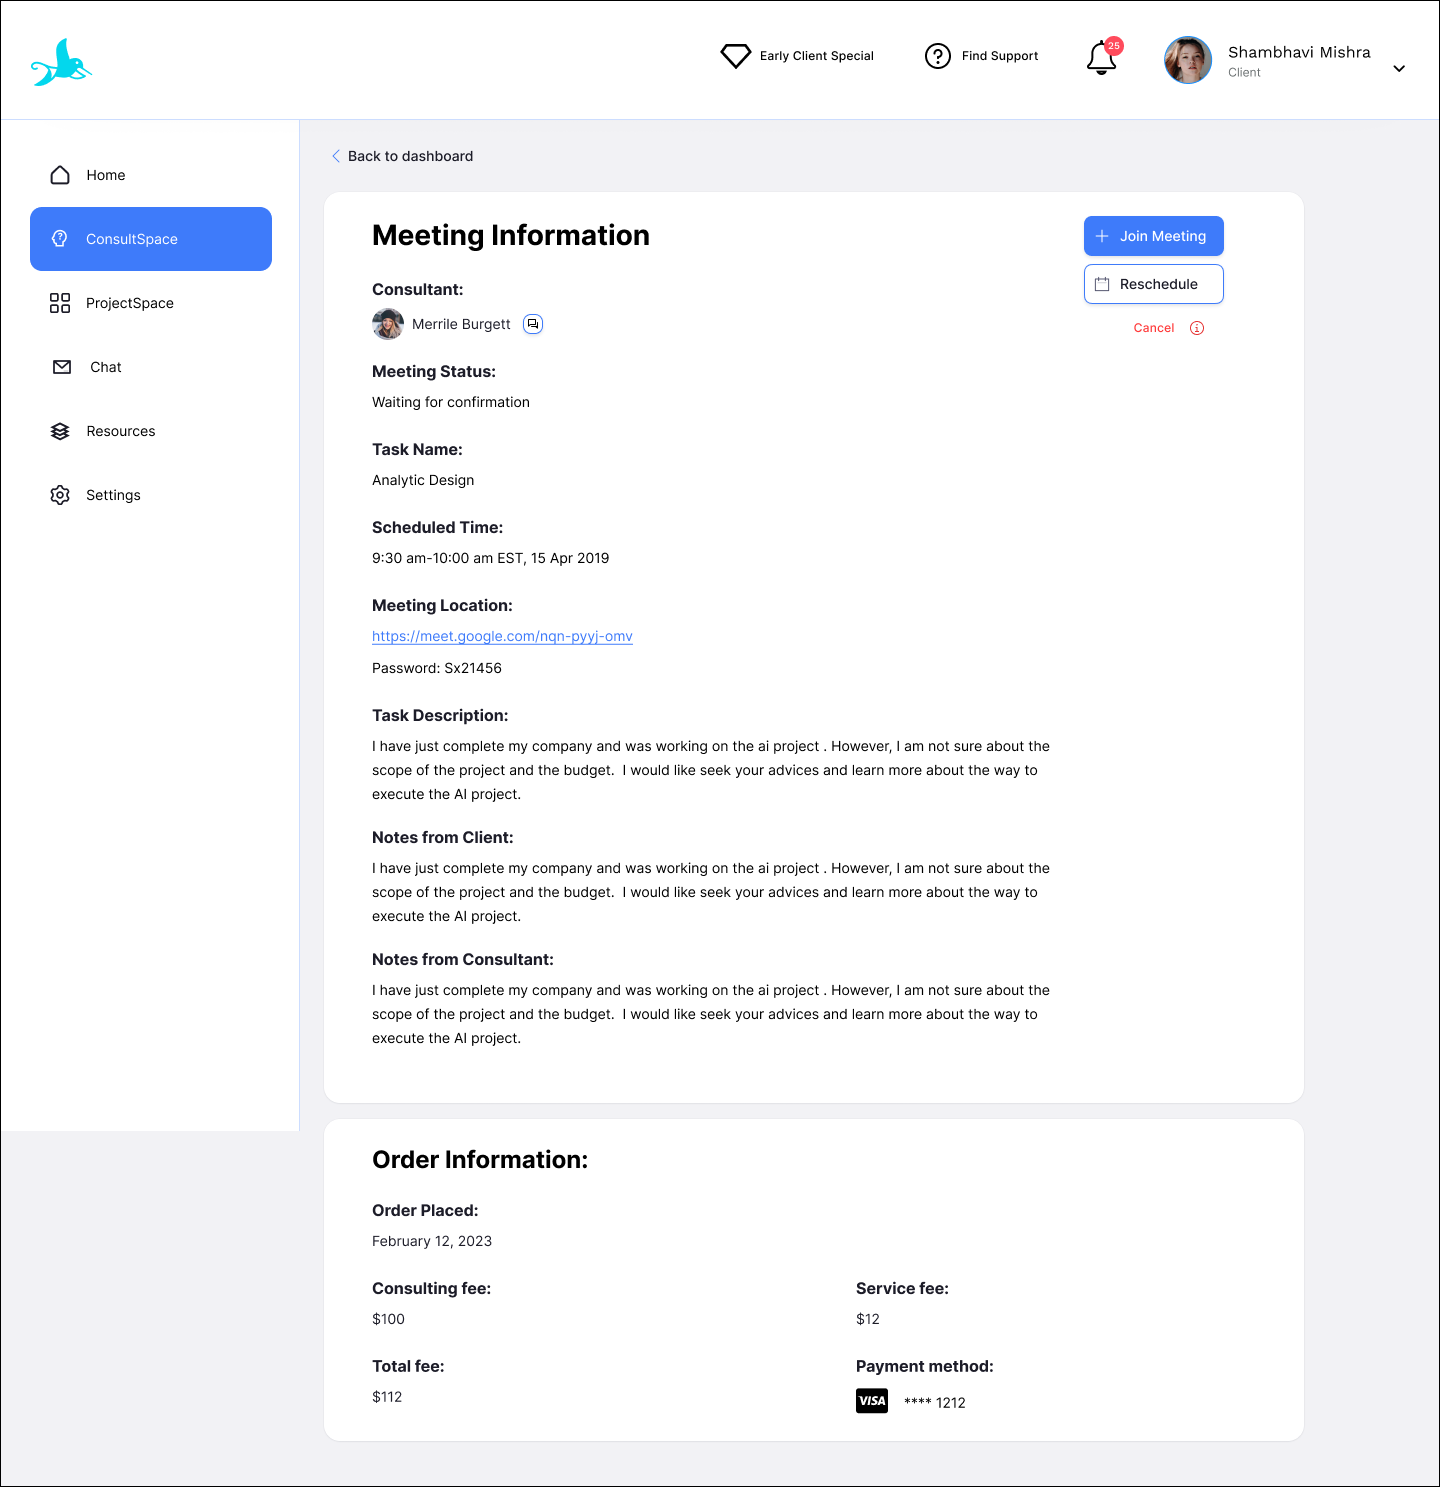Click February 12, 2023 order date
This screenshot has width=1440, height=1487.
[x=432, y=1241]
